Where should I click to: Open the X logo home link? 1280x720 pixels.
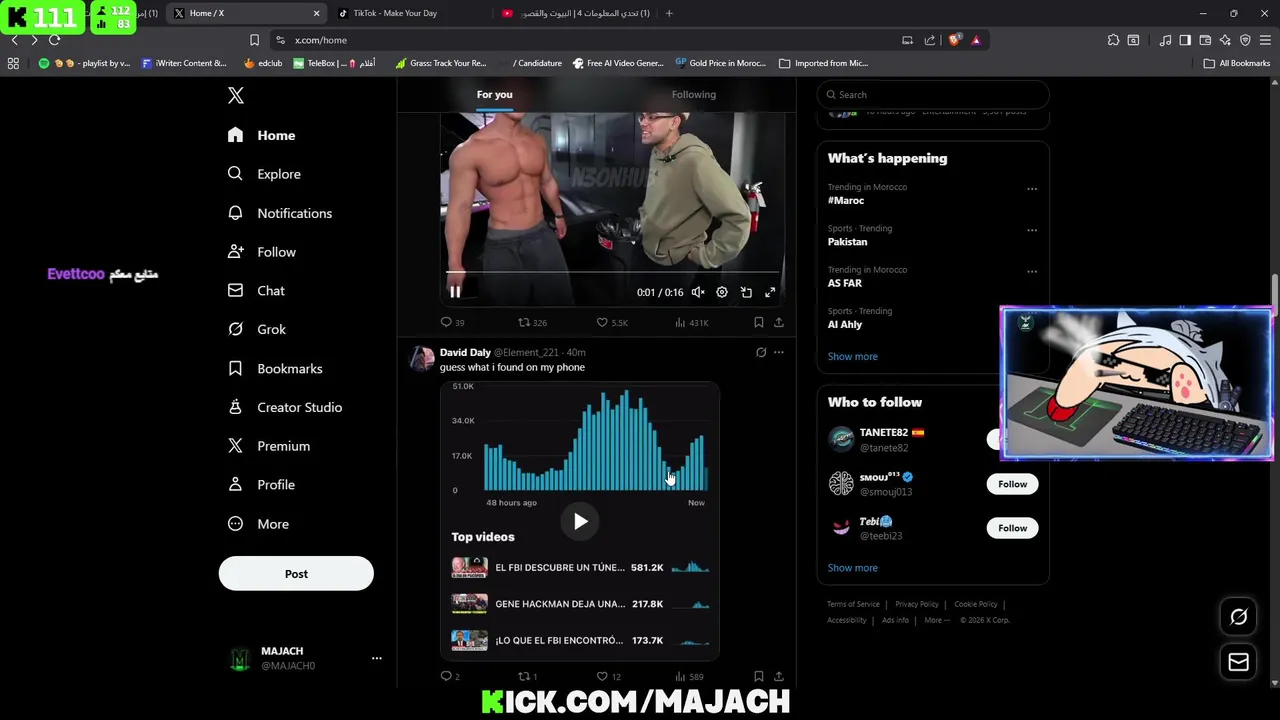235,96
